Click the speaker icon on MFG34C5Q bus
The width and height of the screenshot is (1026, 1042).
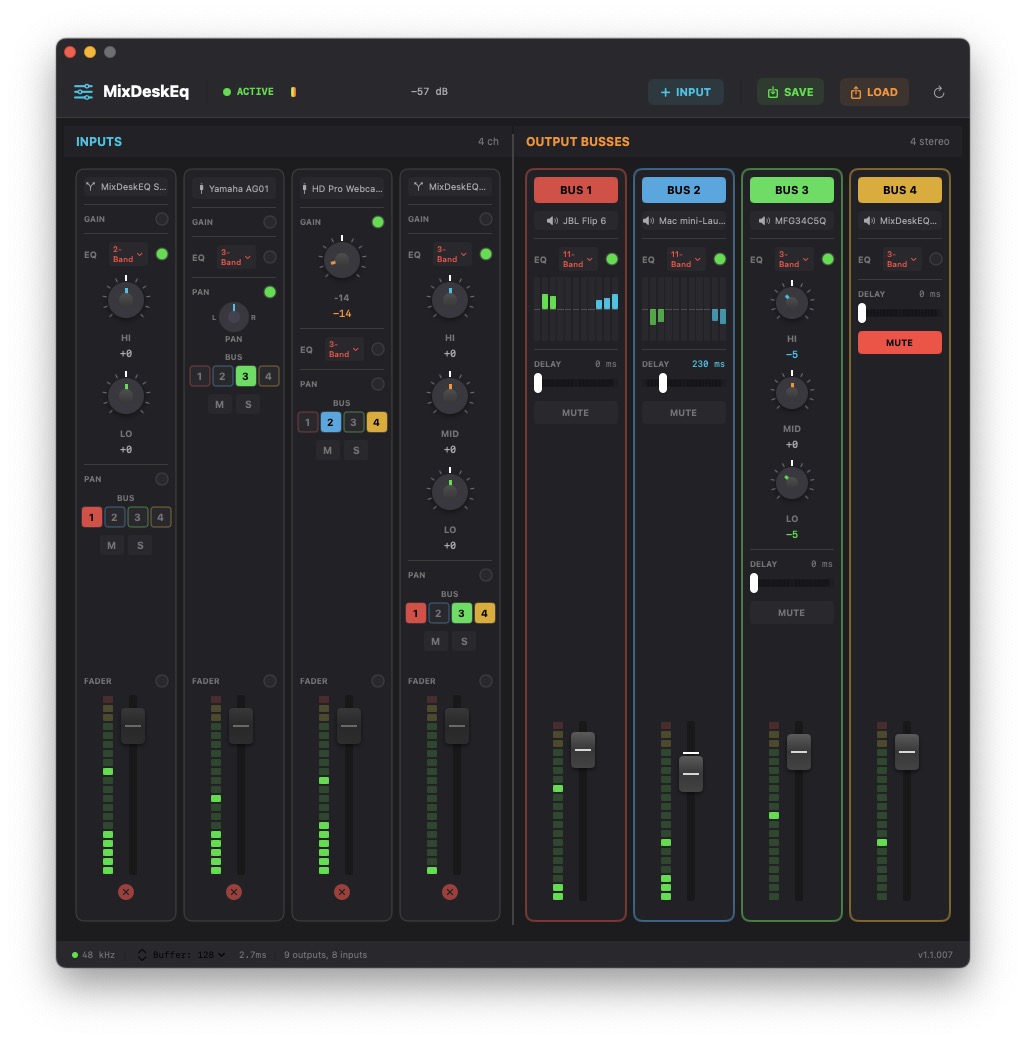[x=764, y=221]
